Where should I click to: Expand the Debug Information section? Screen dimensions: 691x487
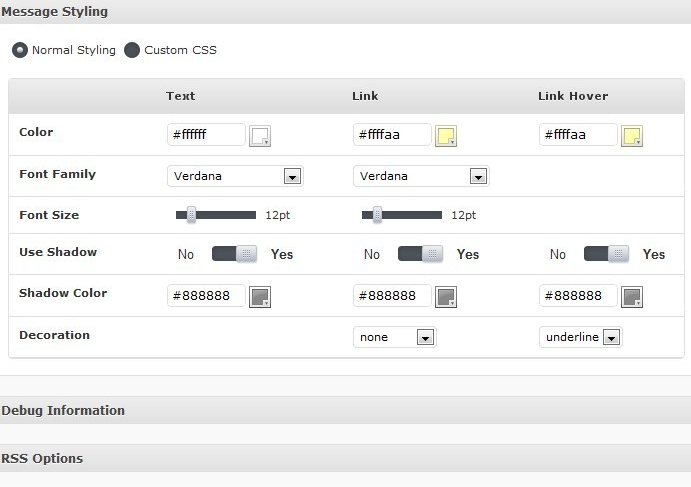346,410
